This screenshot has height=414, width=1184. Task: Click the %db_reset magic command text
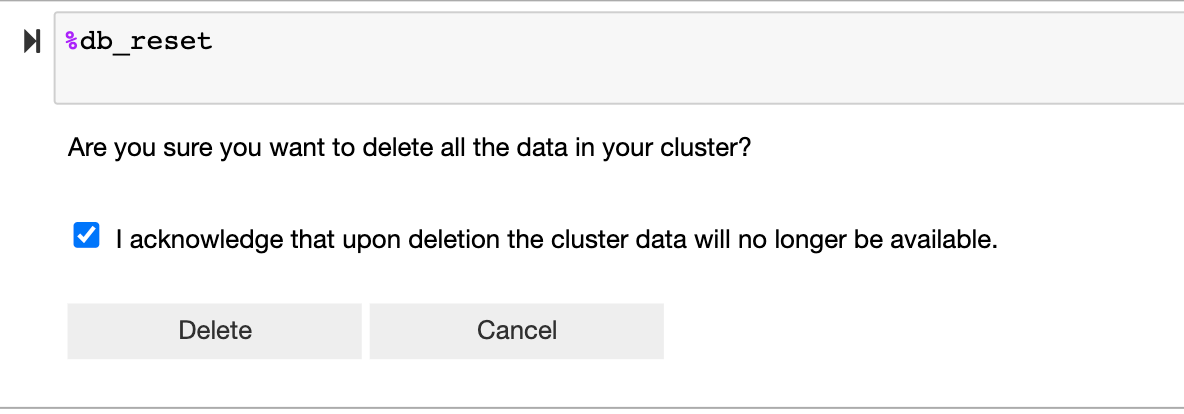(138, 42)
